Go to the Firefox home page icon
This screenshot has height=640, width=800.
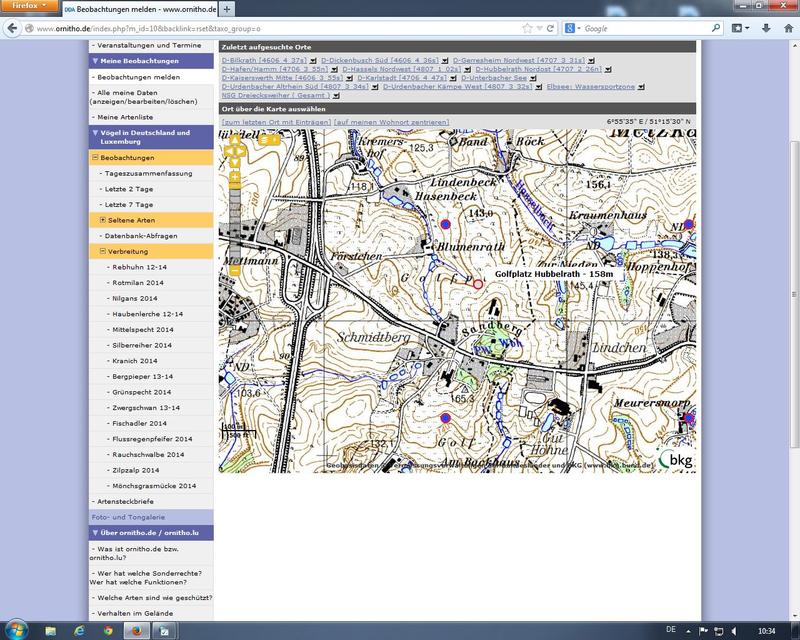click(788, 29)
